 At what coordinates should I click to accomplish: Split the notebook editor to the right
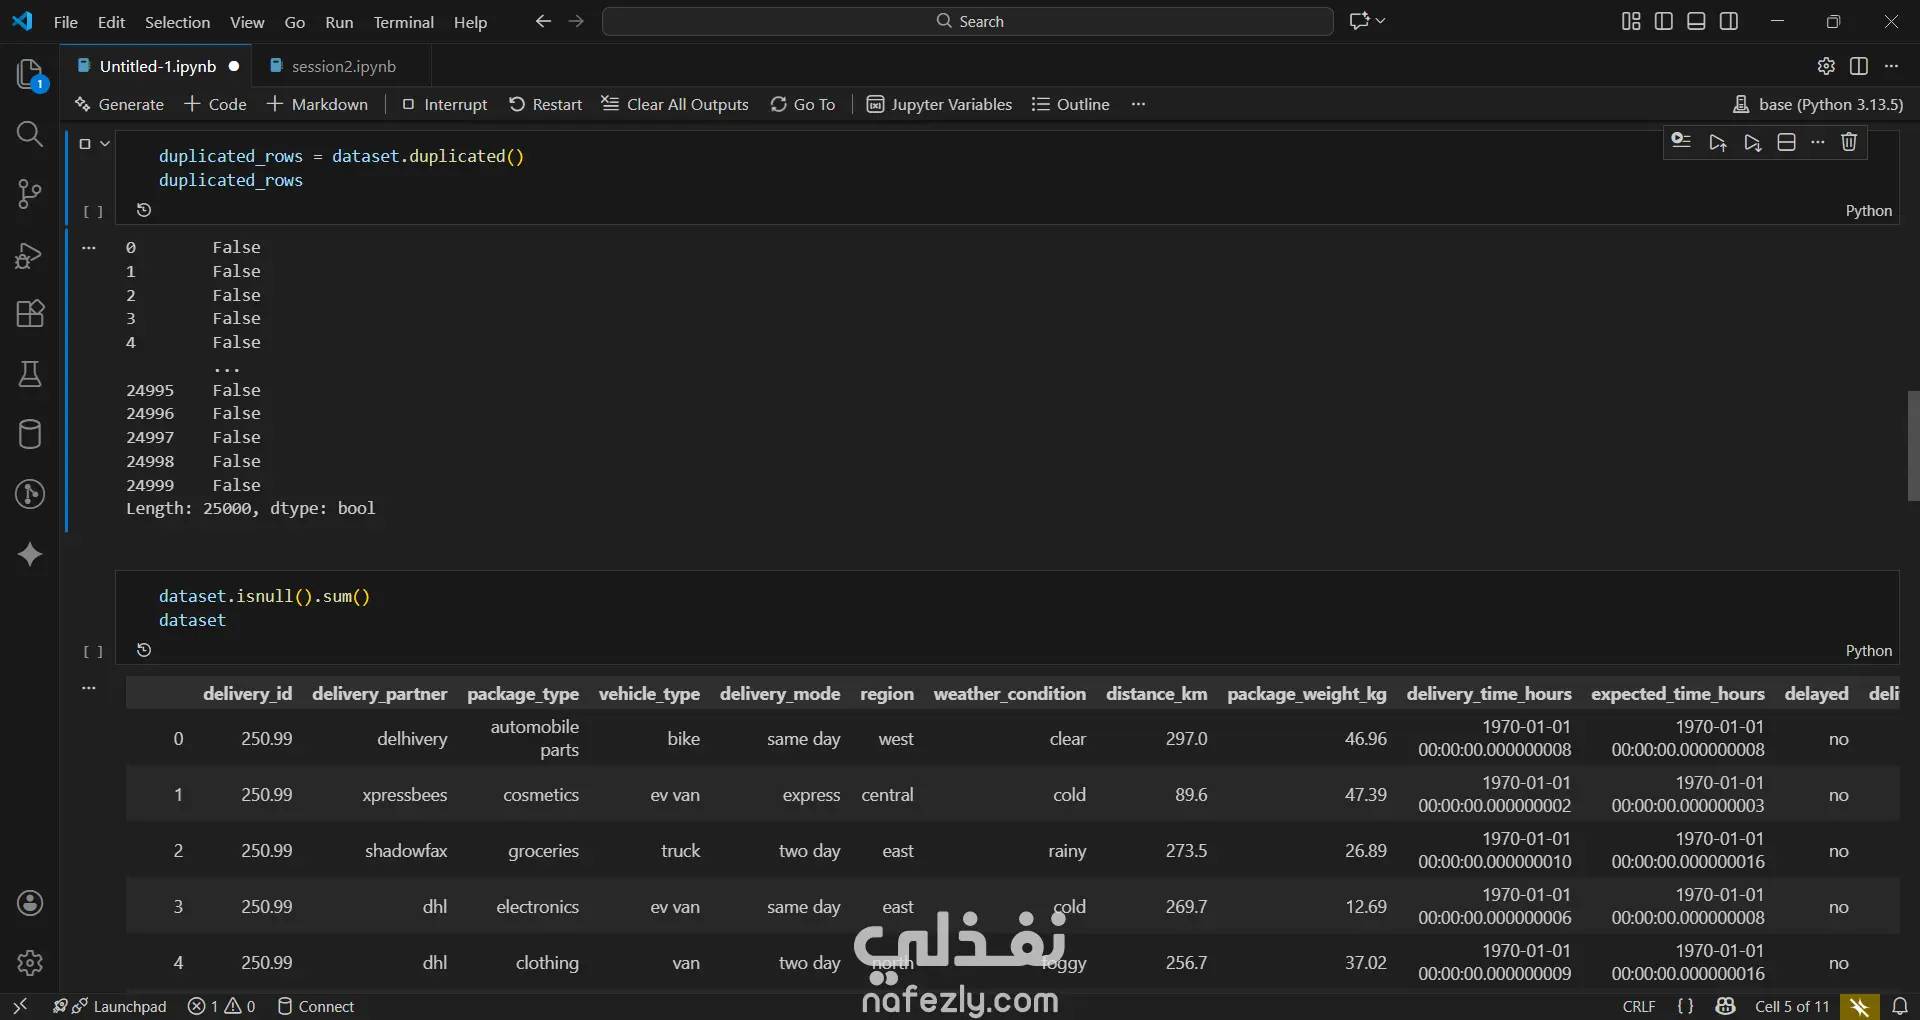[x=1859, y=66]
